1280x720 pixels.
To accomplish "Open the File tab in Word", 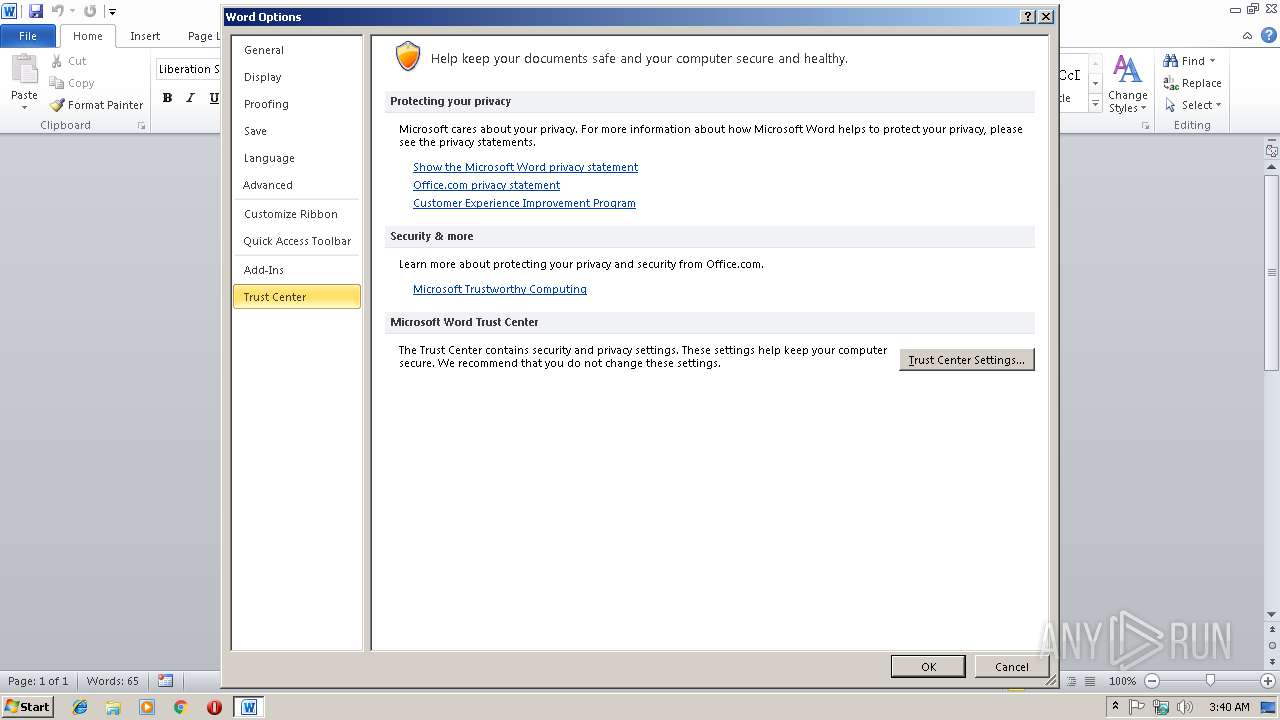I will 28,36.
